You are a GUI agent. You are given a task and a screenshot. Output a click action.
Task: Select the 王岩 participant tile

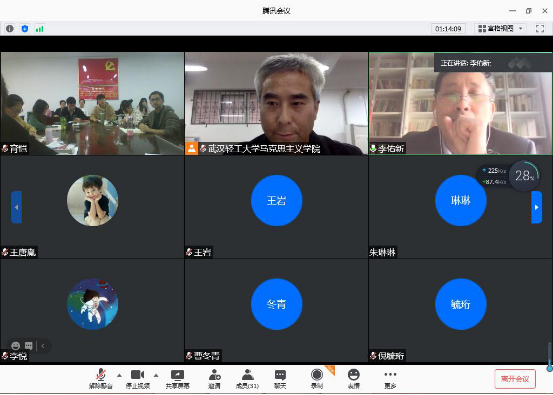(276, 207)
